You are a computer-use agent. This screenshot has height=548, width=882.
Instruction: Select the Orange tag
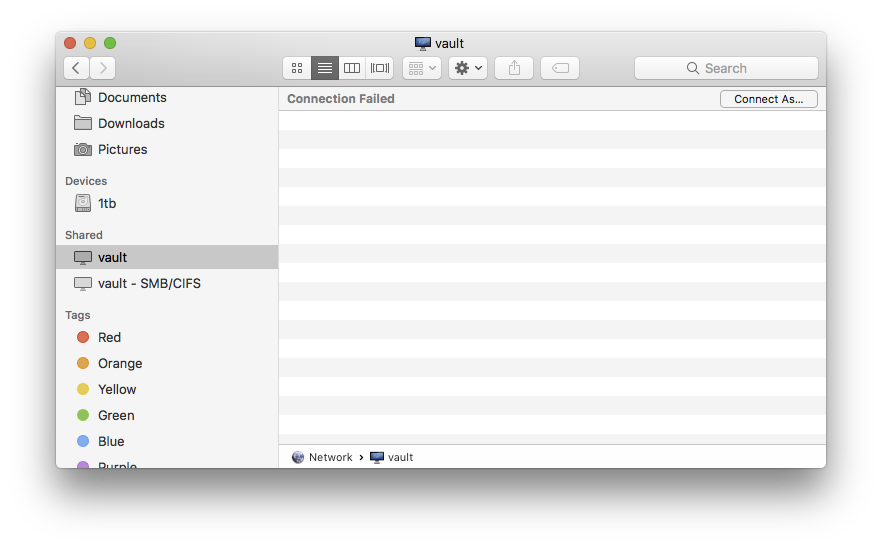166,363
